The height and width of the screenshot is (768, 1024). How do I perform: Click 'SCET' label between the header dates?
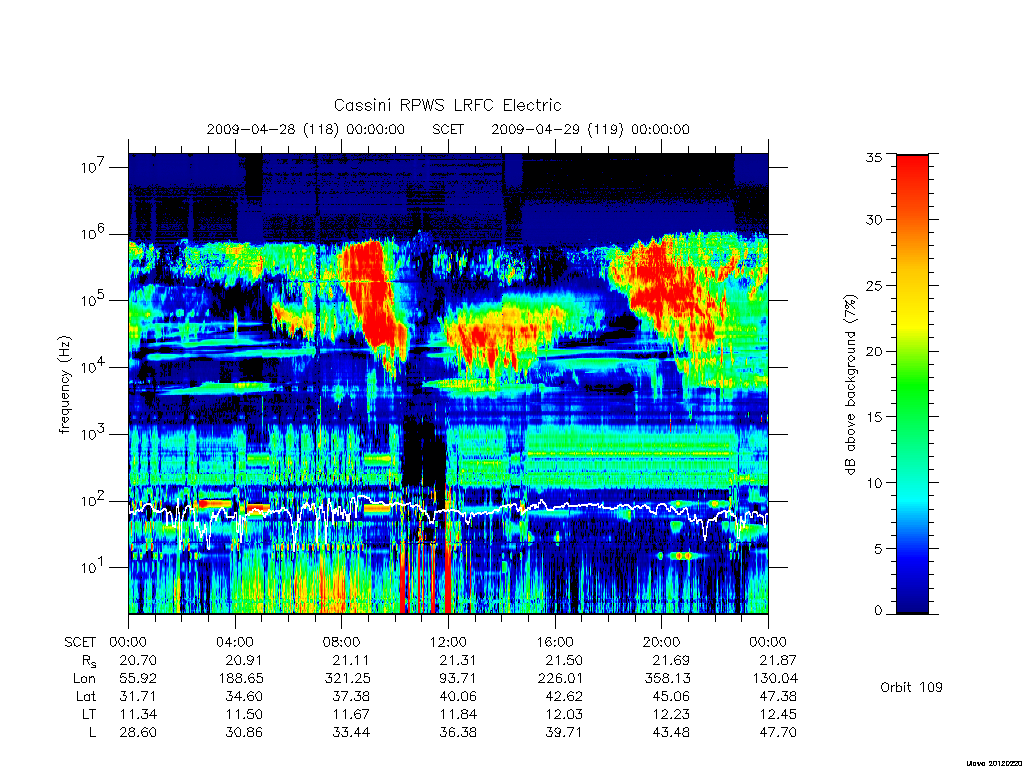click(448, 129)
